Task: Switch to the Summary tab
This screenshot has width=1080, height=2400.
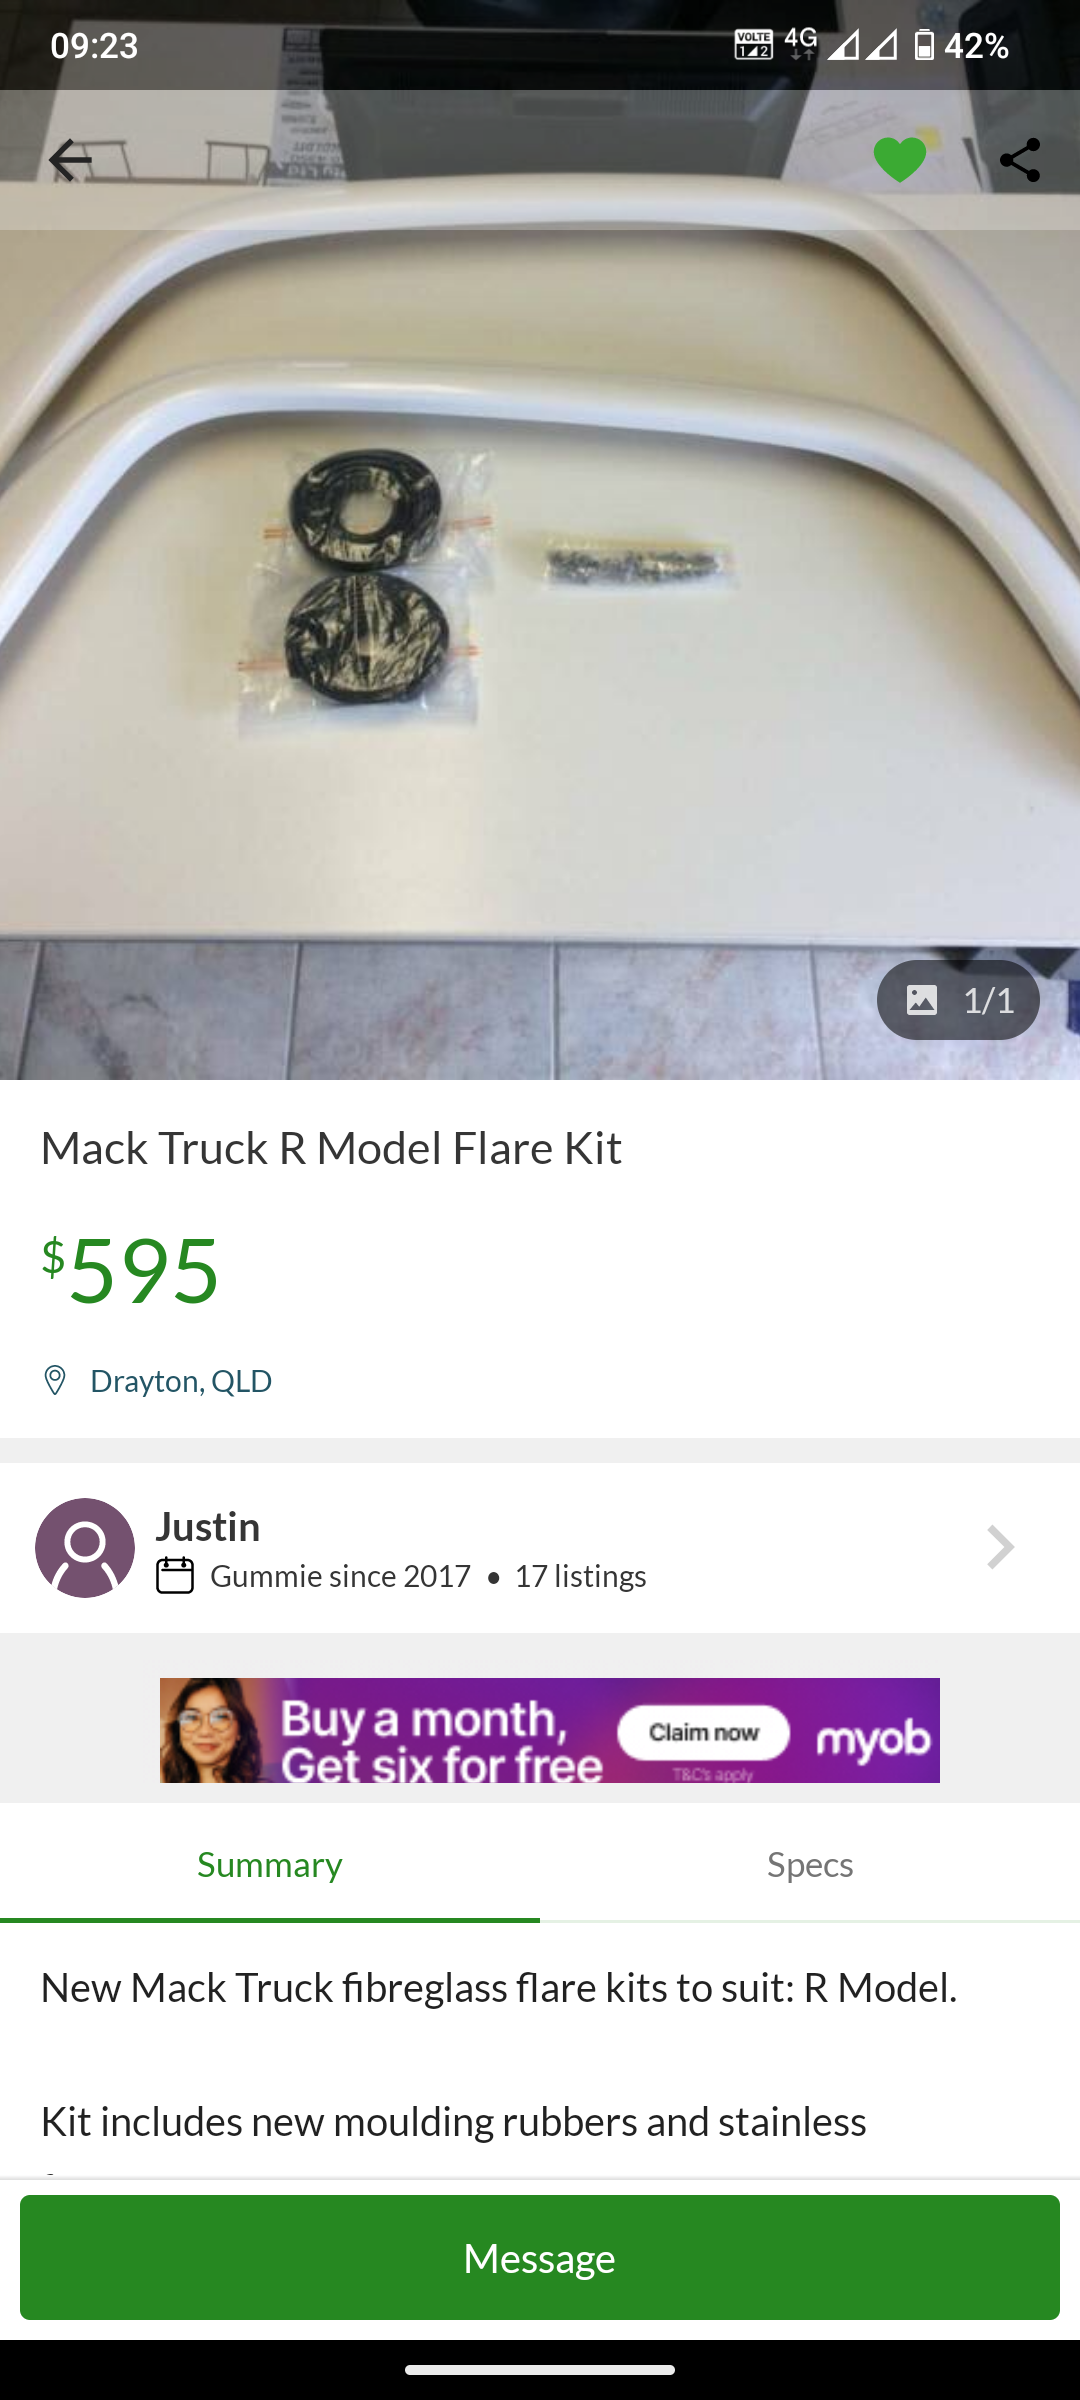Action: click(x=270, y=1864)
